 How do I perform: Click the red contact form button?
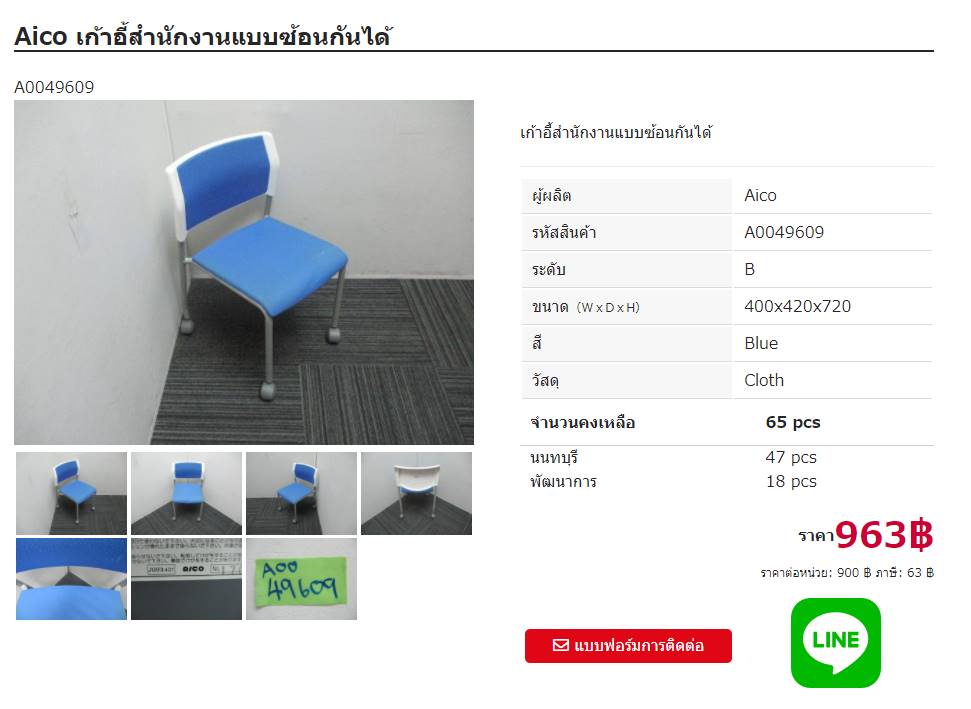coord(628,646)
